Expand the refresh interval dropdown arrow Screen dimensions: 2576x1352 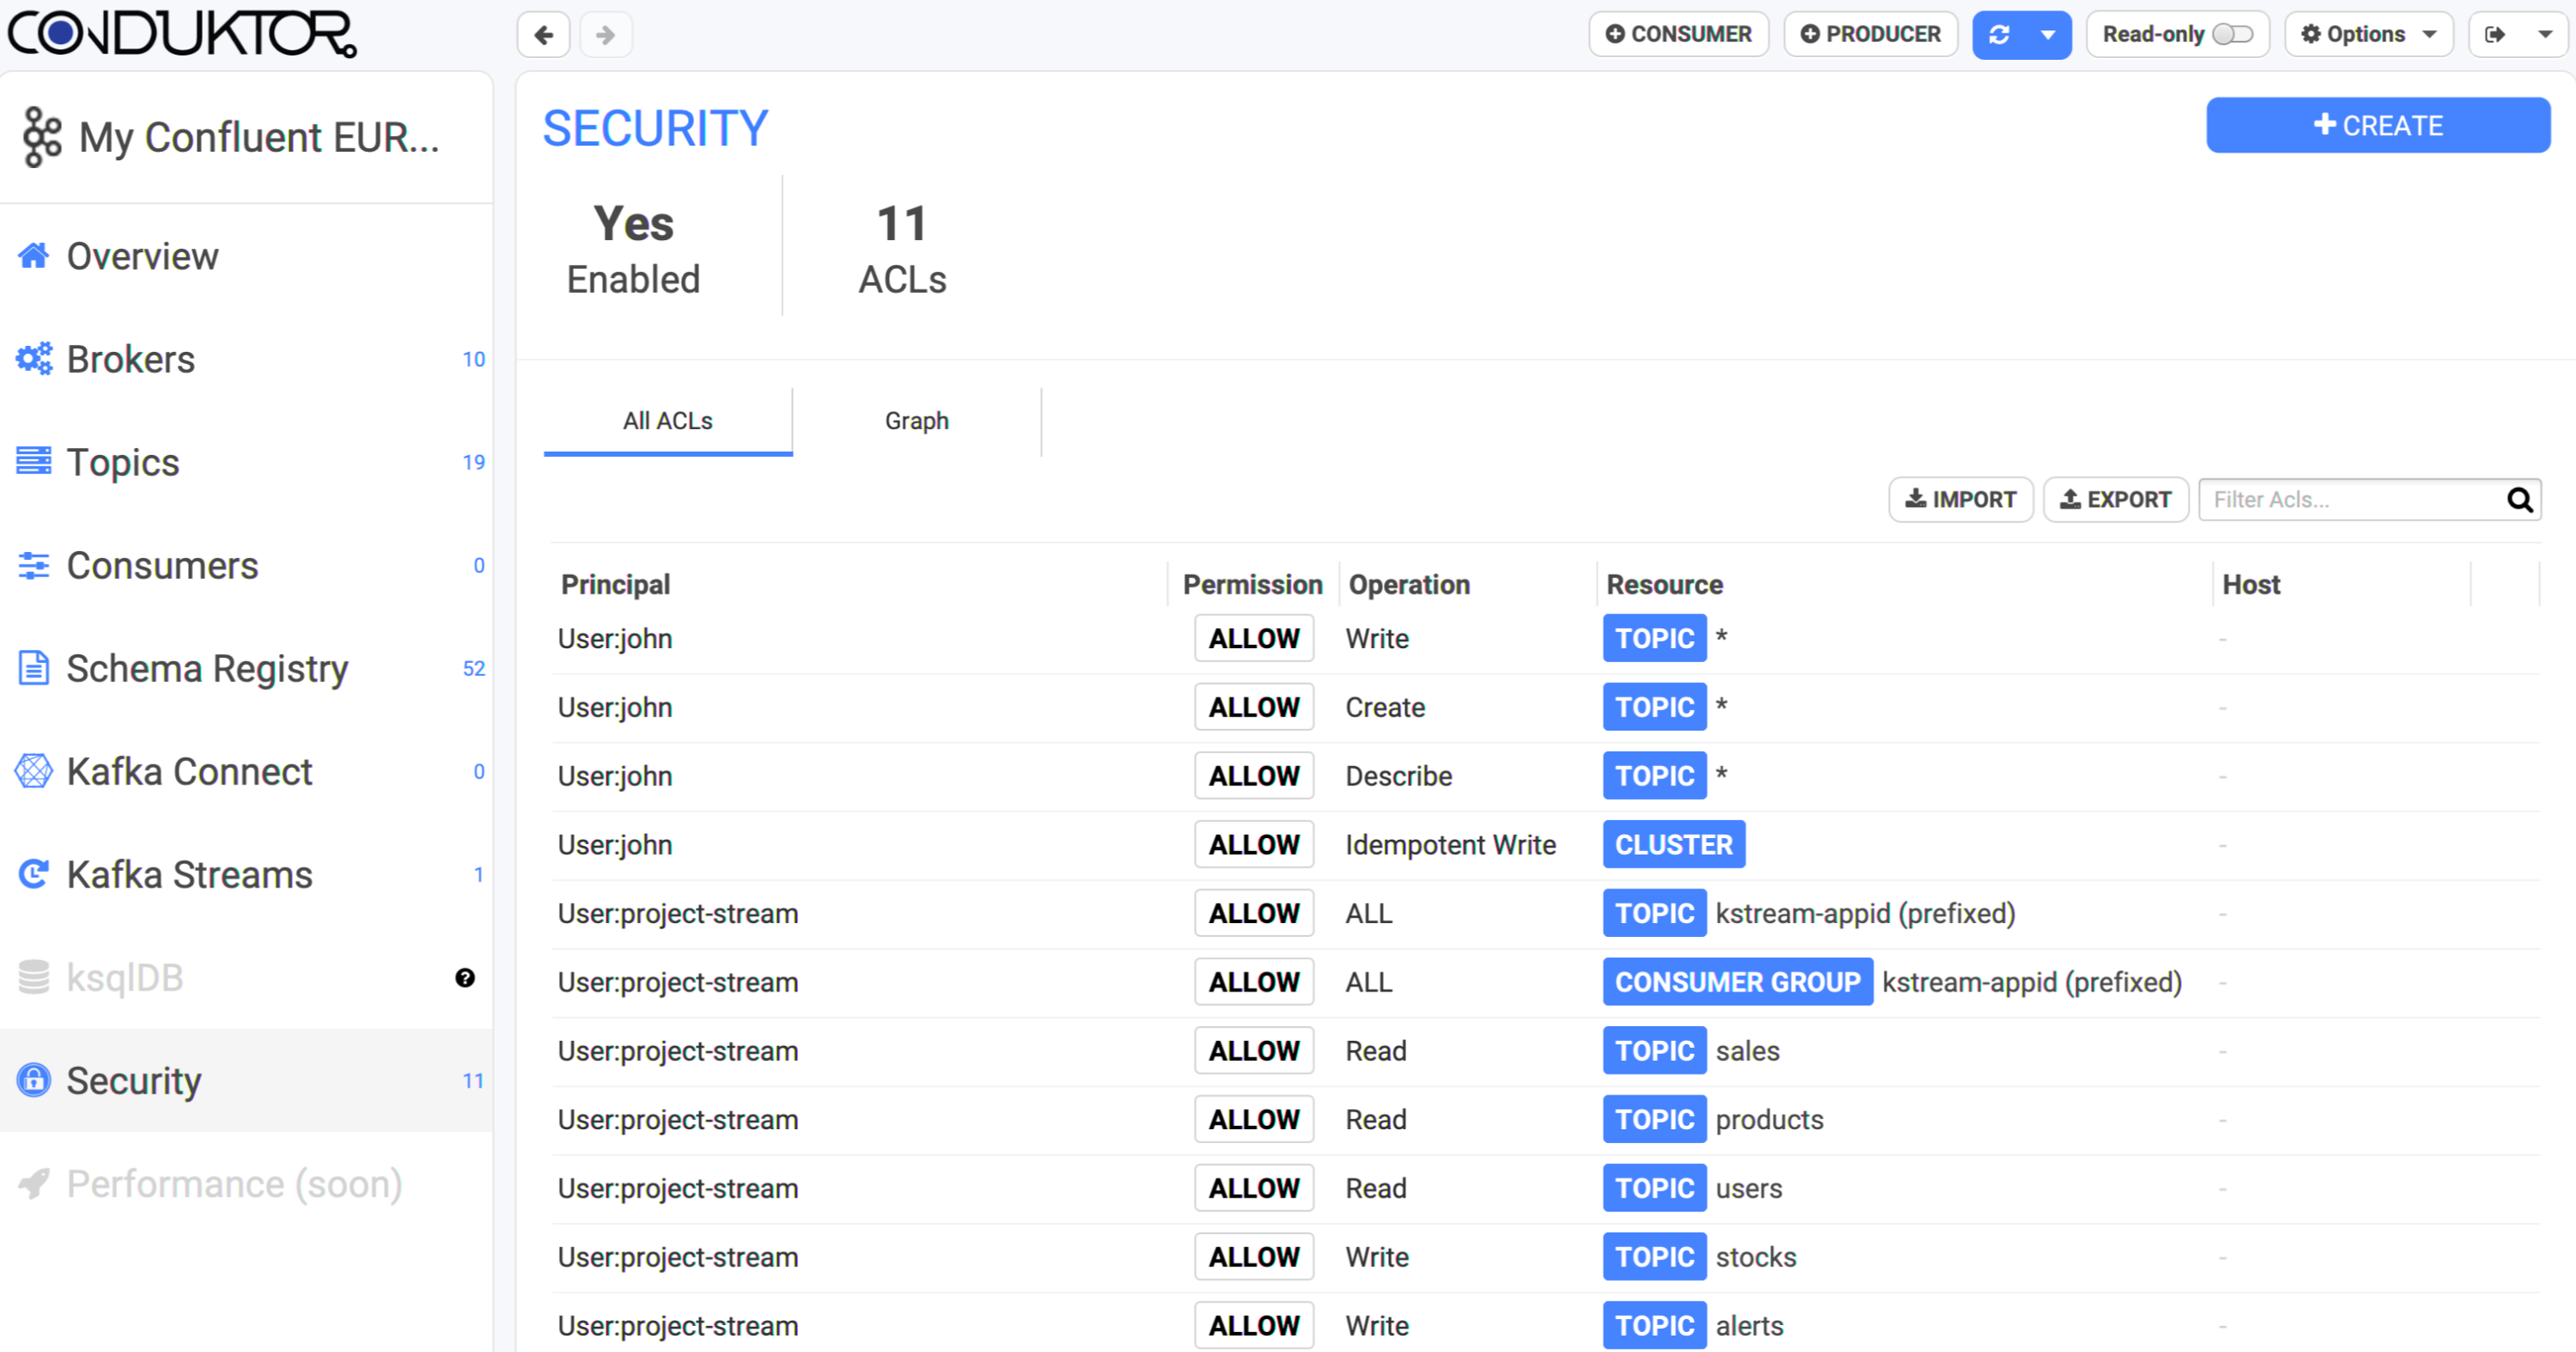[2048, 35]
